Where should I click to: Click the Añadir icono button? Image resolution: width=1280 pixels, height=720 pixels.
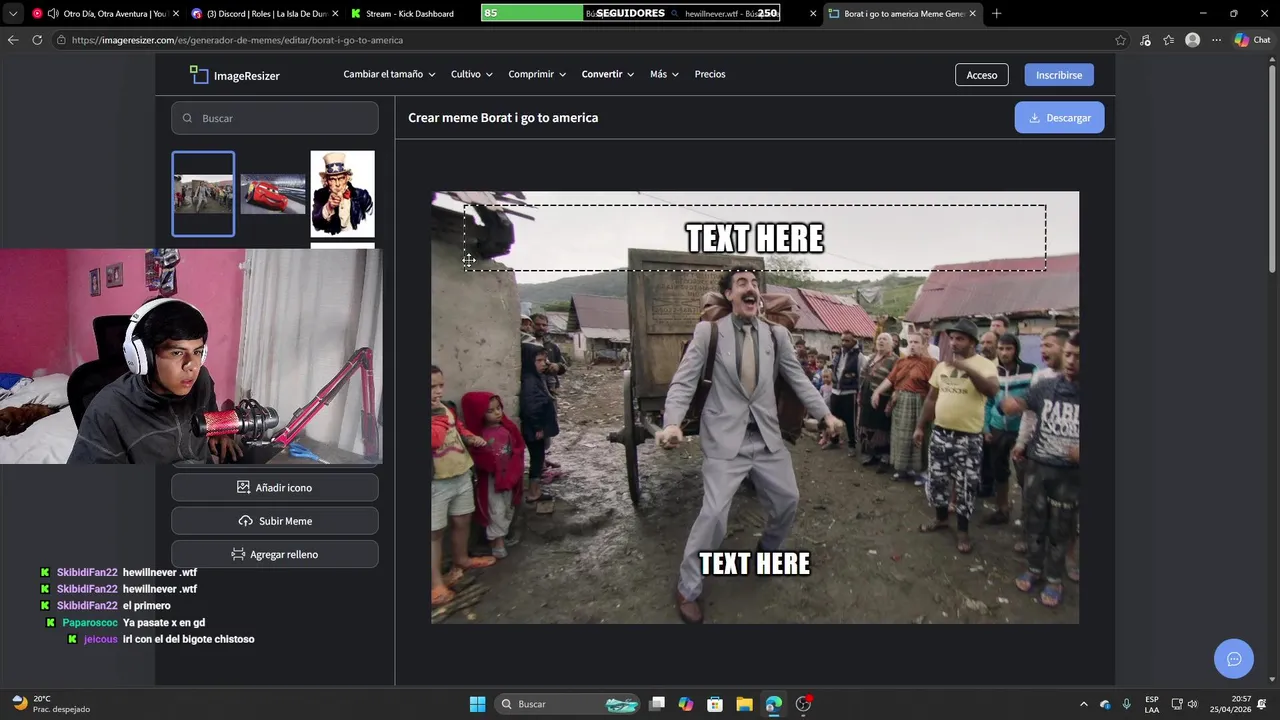click(275, 487)
